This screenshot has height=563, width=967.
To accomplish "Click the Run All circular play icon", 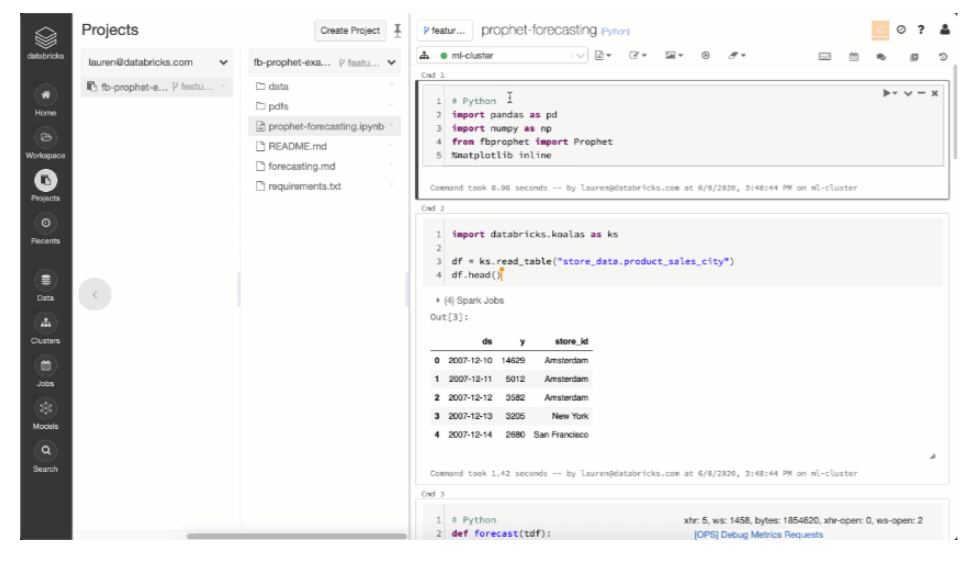I will (705, 55).
